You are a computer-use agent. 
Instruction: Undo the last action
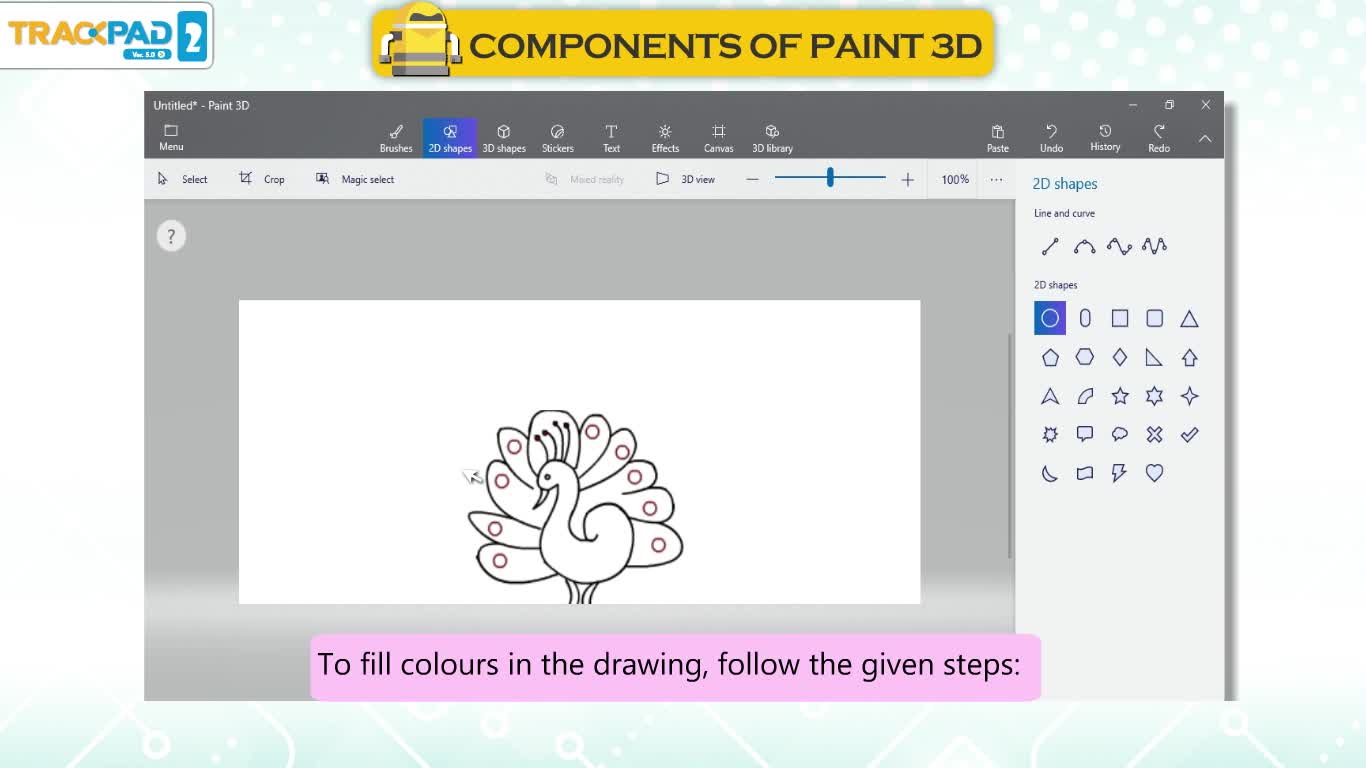click(x=1051, y=138)
